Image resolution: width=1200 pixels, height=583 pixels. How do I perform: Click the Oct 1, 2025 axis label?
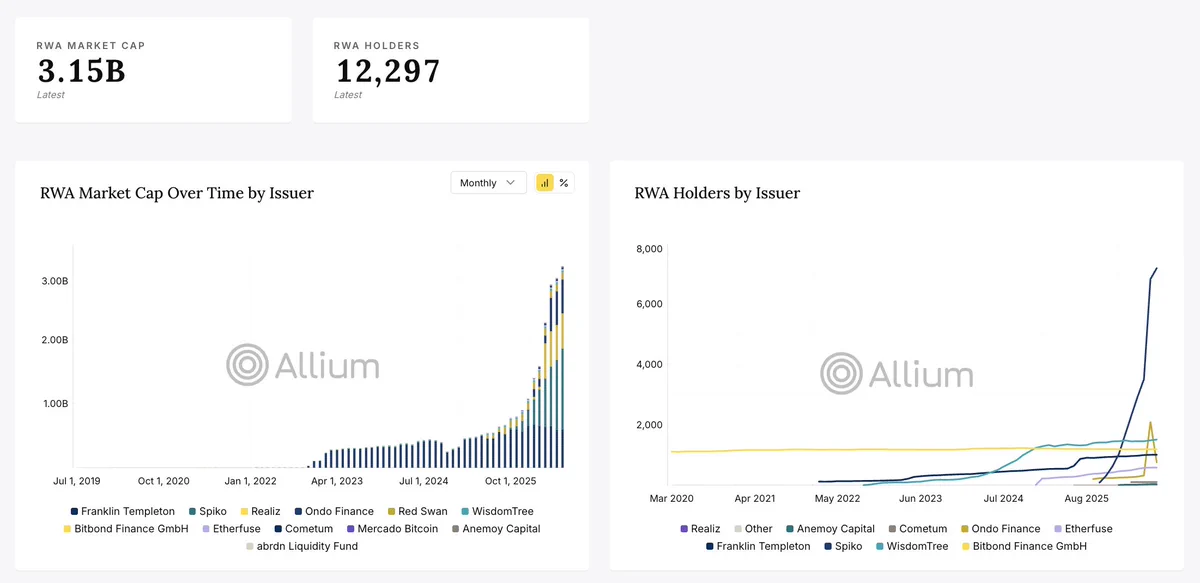(x=510, y=481)
